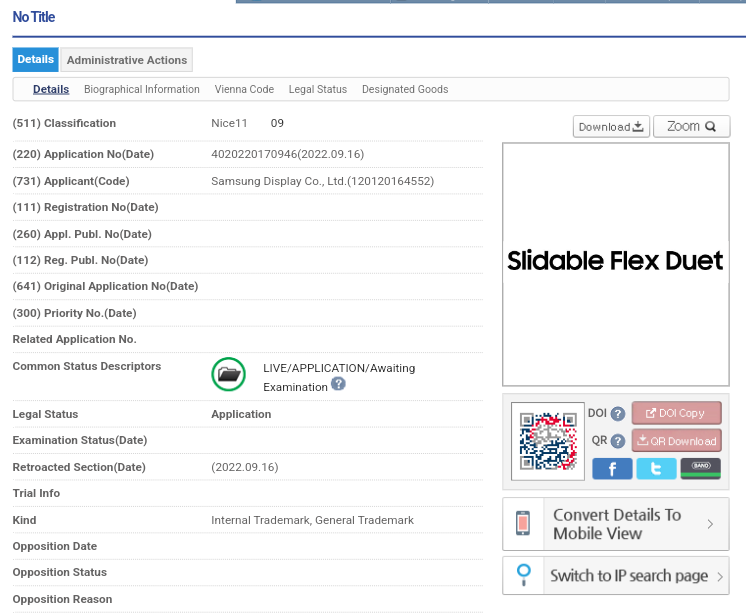The image size is (746, 613).
Task: Go to Biographical Information section
Action: (142, 89)
